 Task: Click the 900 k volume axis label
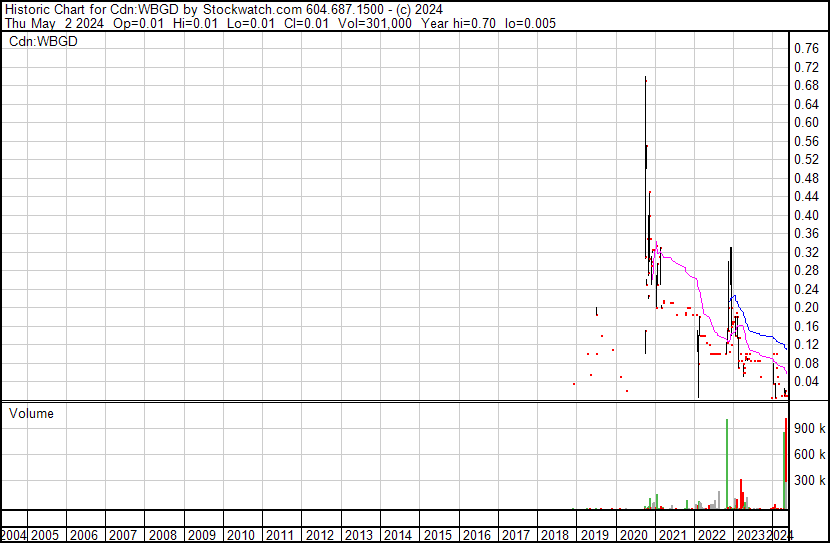point(809,429)
